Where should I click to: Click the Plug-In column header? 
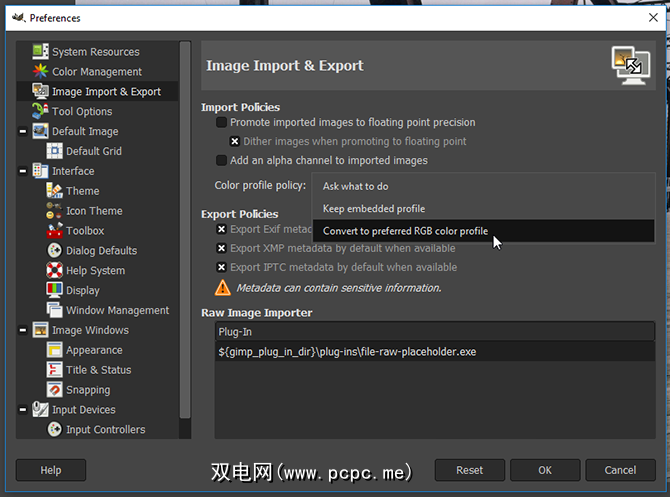tap(435, 332)
